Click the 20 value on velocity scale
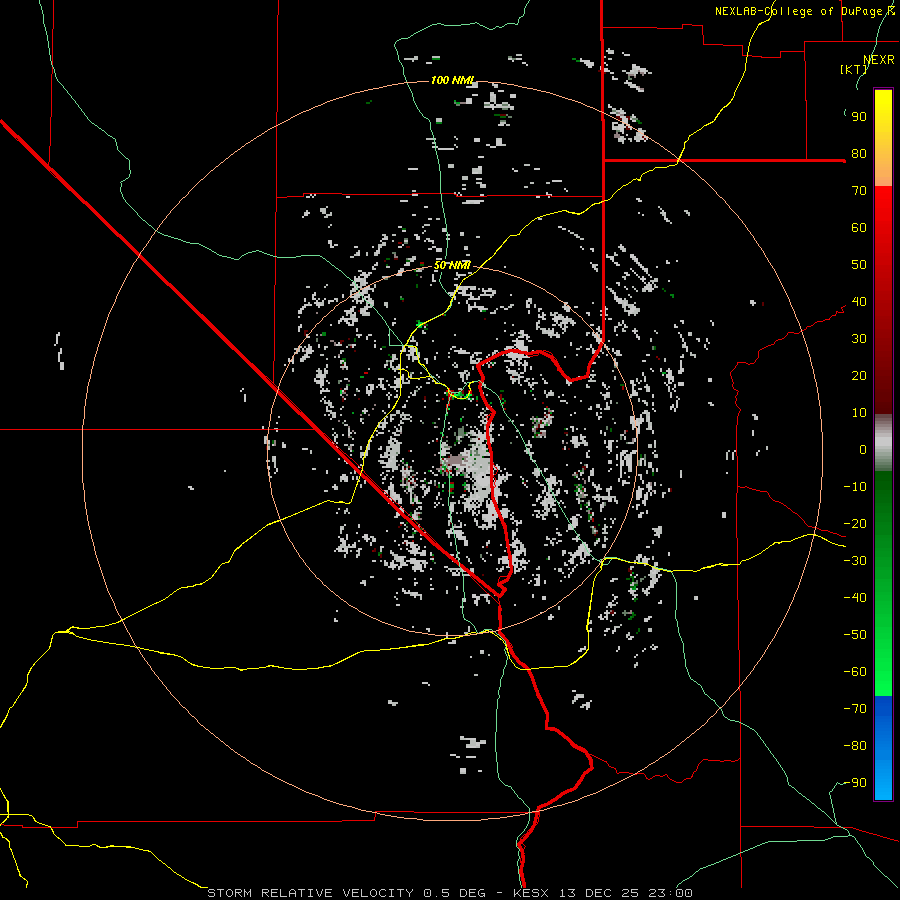 (859, 376)
